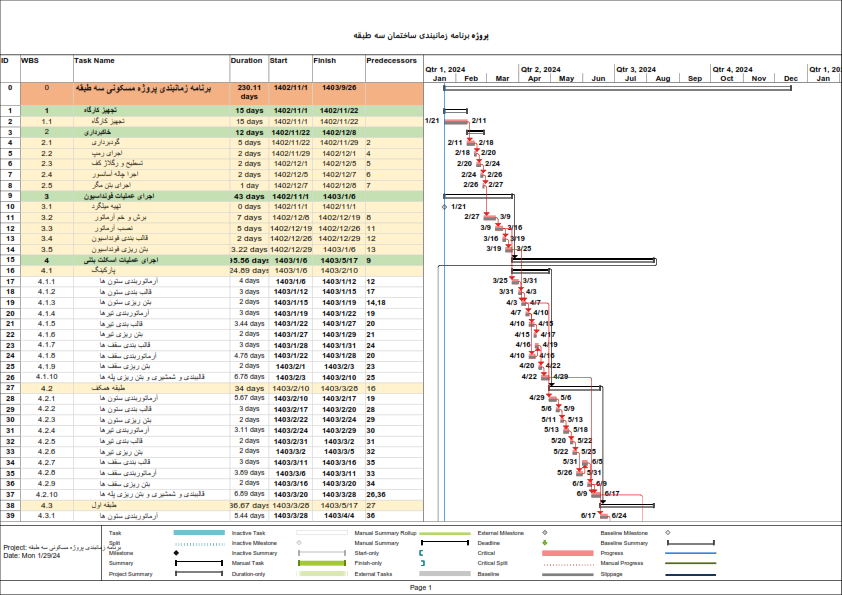Click the Baseline Milestone diamond legend symbol
842x595 pixels.
[667, 534]
